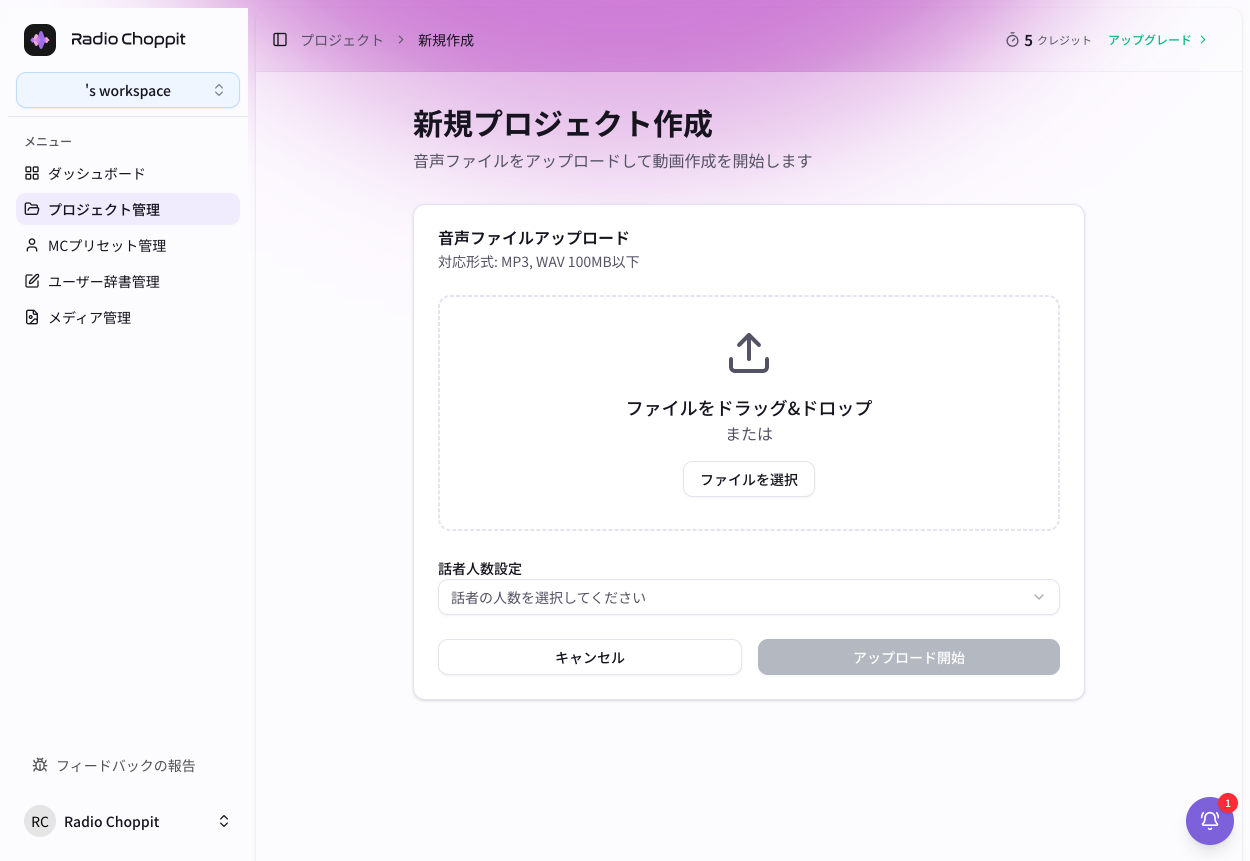Viewport: 1250px width, 861px height.
Task: Click the 新規作成 breadcrumb text
Action: (x=446, y=40)
